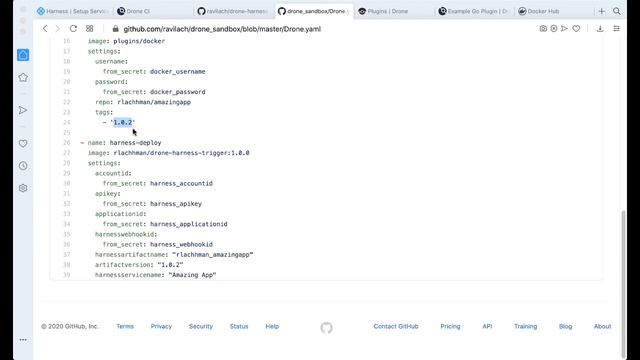640x360 pixels.
Task: Click 'docker_password' secret value
Action: pyautogui.click(x=178, y=92)
